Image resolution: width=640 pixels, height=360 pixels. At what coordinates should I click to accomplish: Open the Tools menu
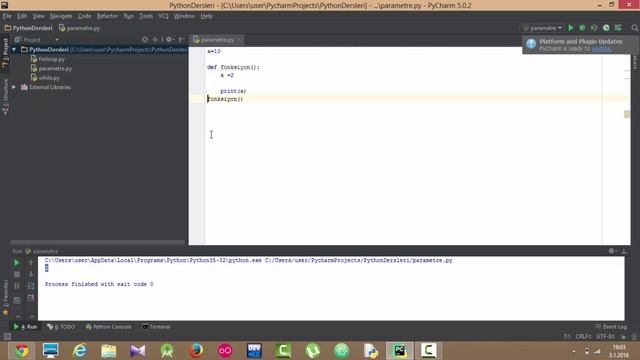[x=146, y=16]
